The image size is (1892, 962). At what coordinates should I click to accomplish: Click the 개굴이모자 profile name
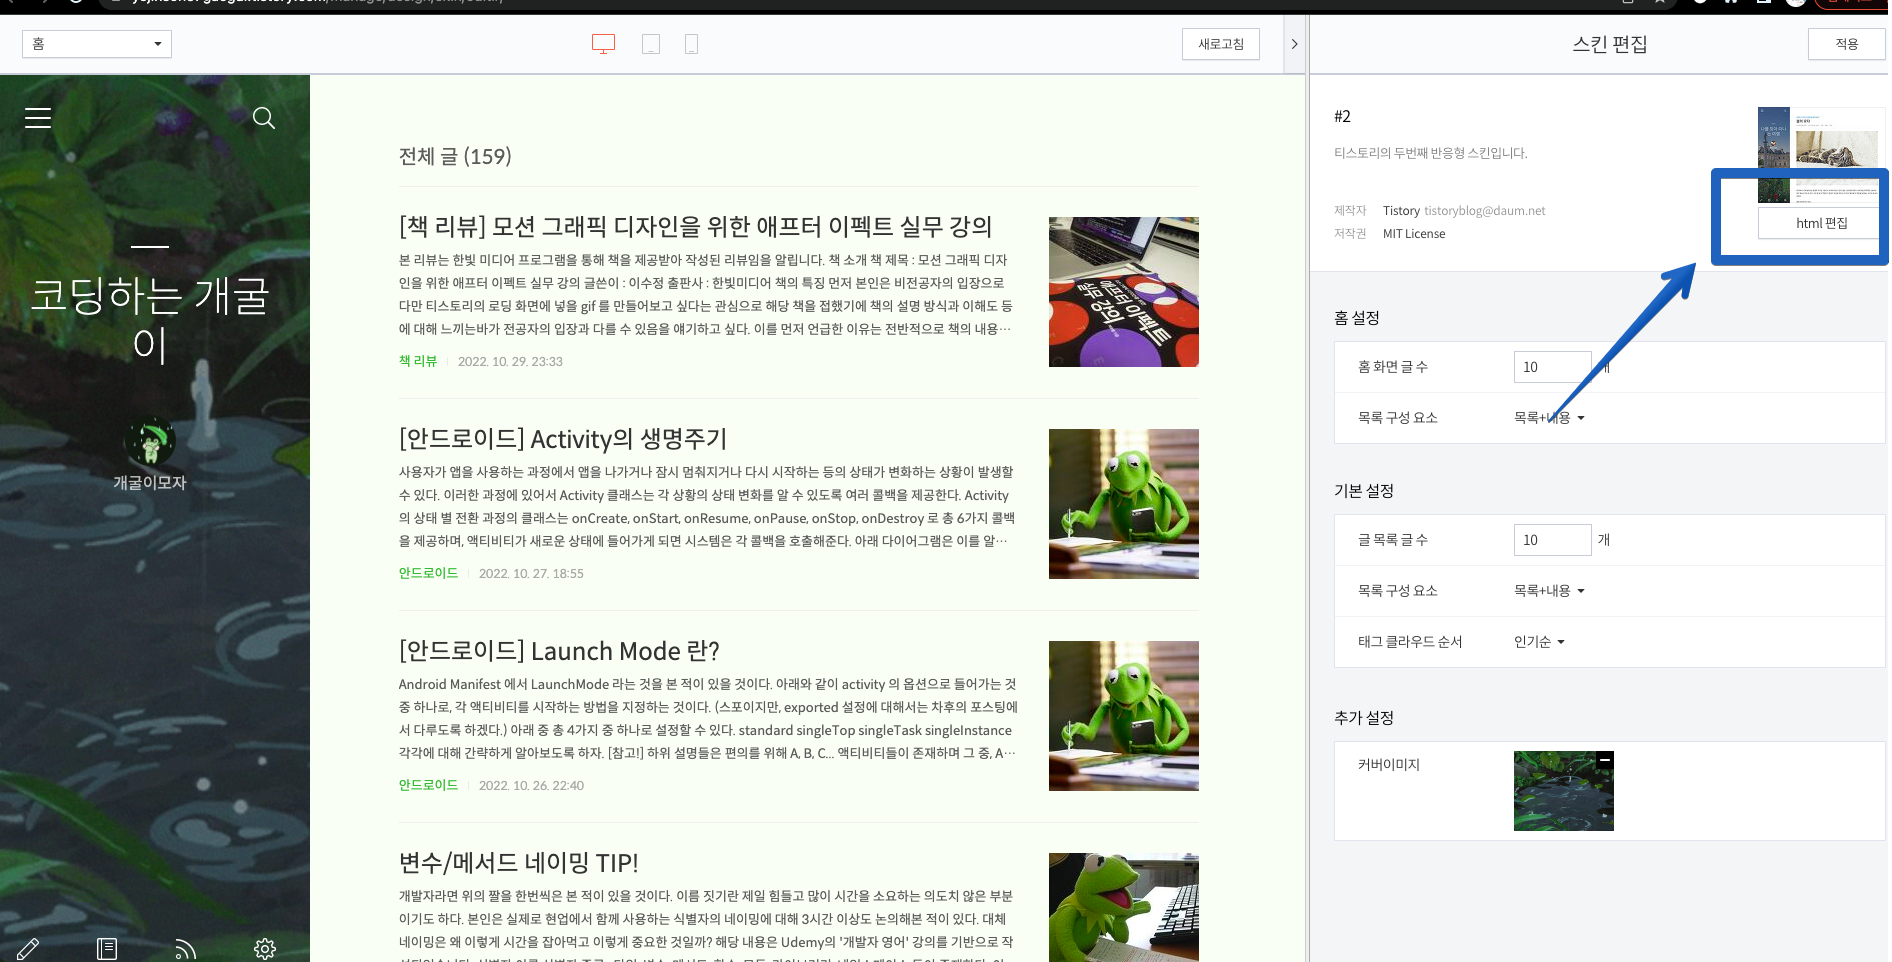point(150,483)
